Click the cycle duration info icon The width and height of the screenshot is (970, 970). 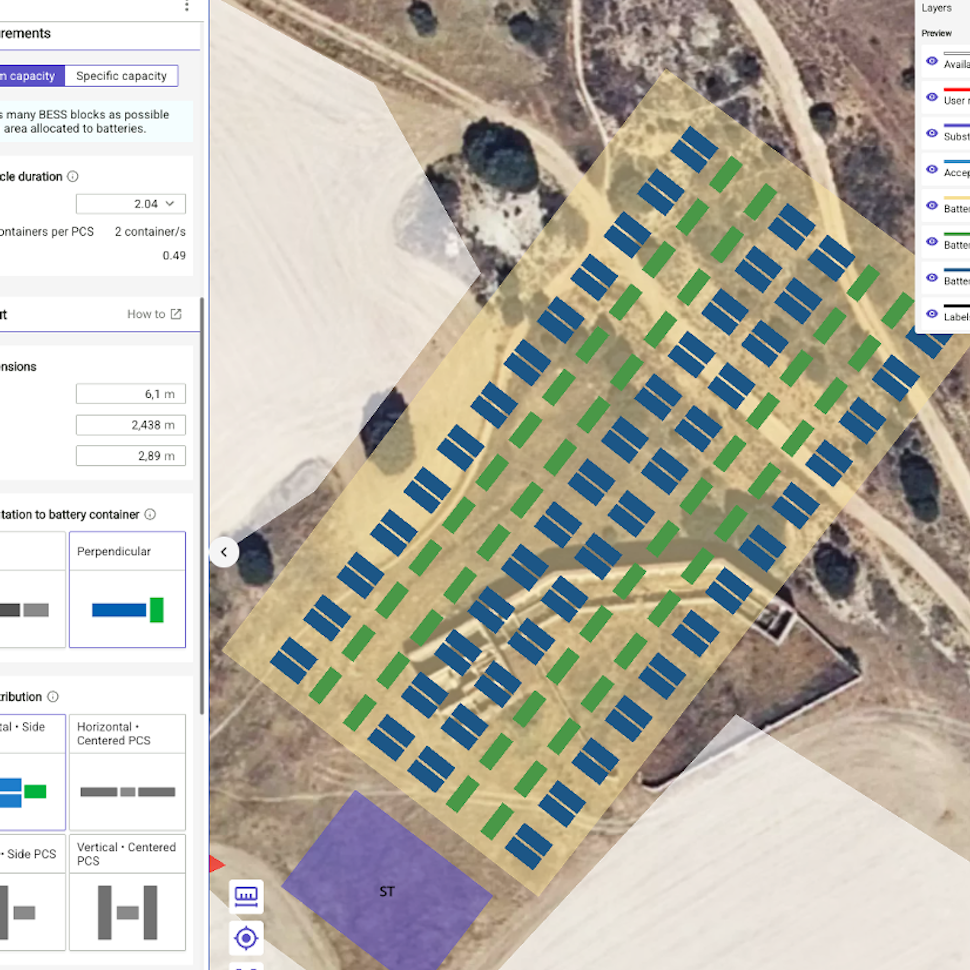(x=72, y=177)
